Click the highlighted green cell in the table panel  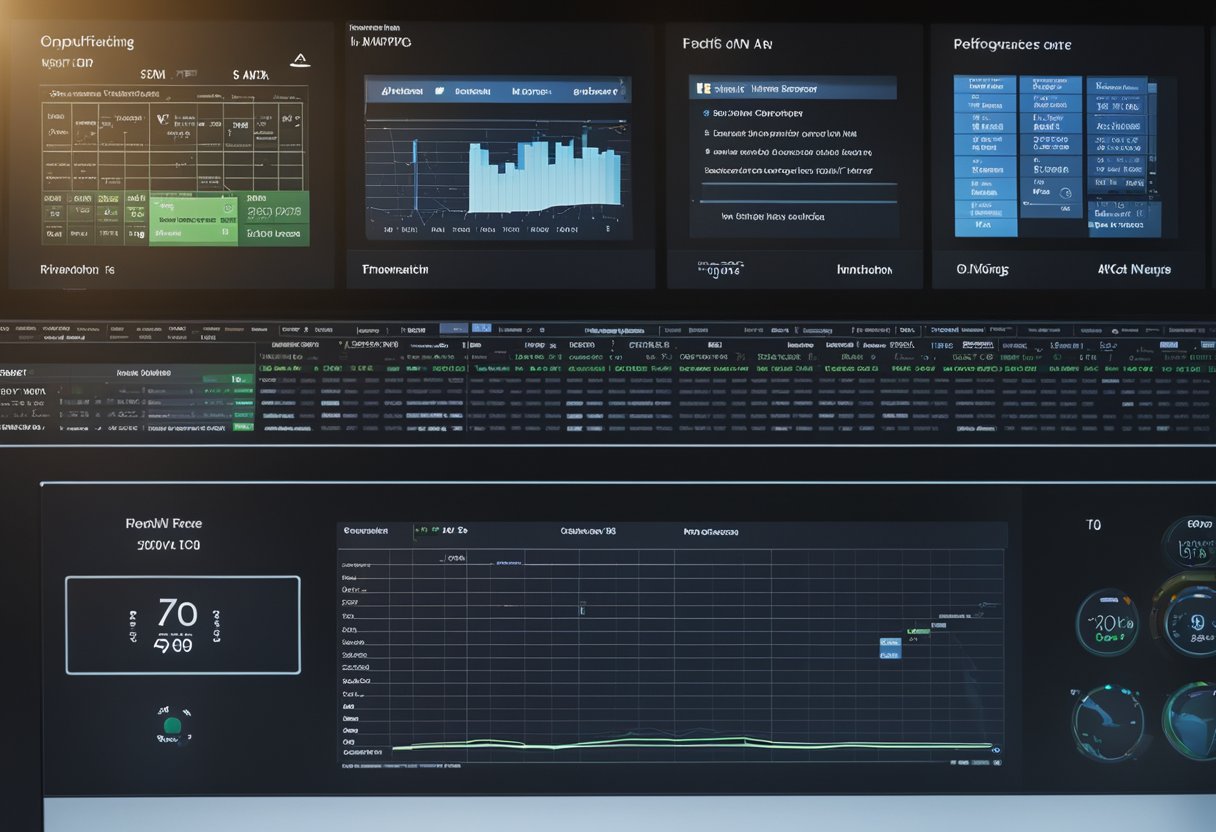pos(193,218)
